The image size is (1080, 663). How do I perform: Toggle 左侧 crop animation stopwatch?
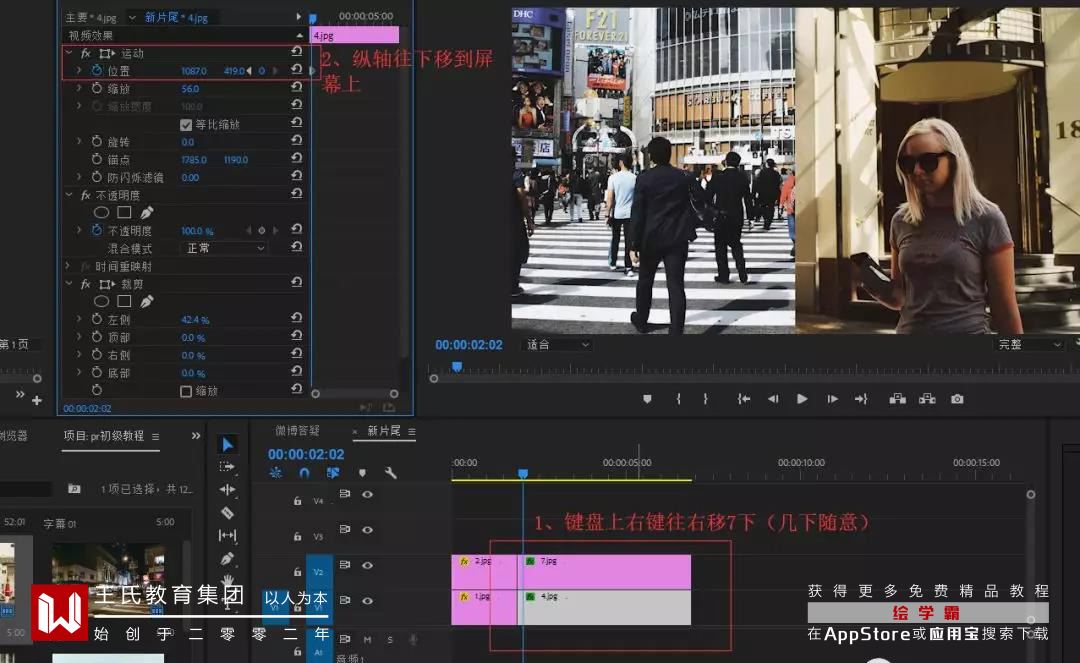pos(97,319)
